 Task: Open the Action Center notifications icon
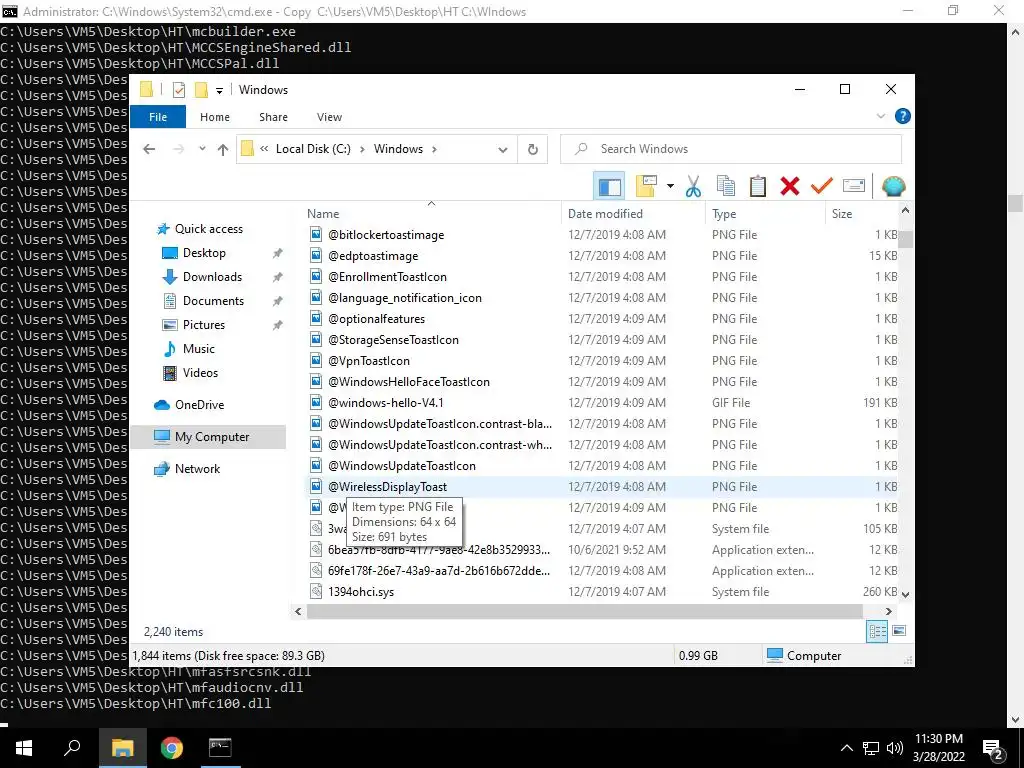[x=993, y=748]
